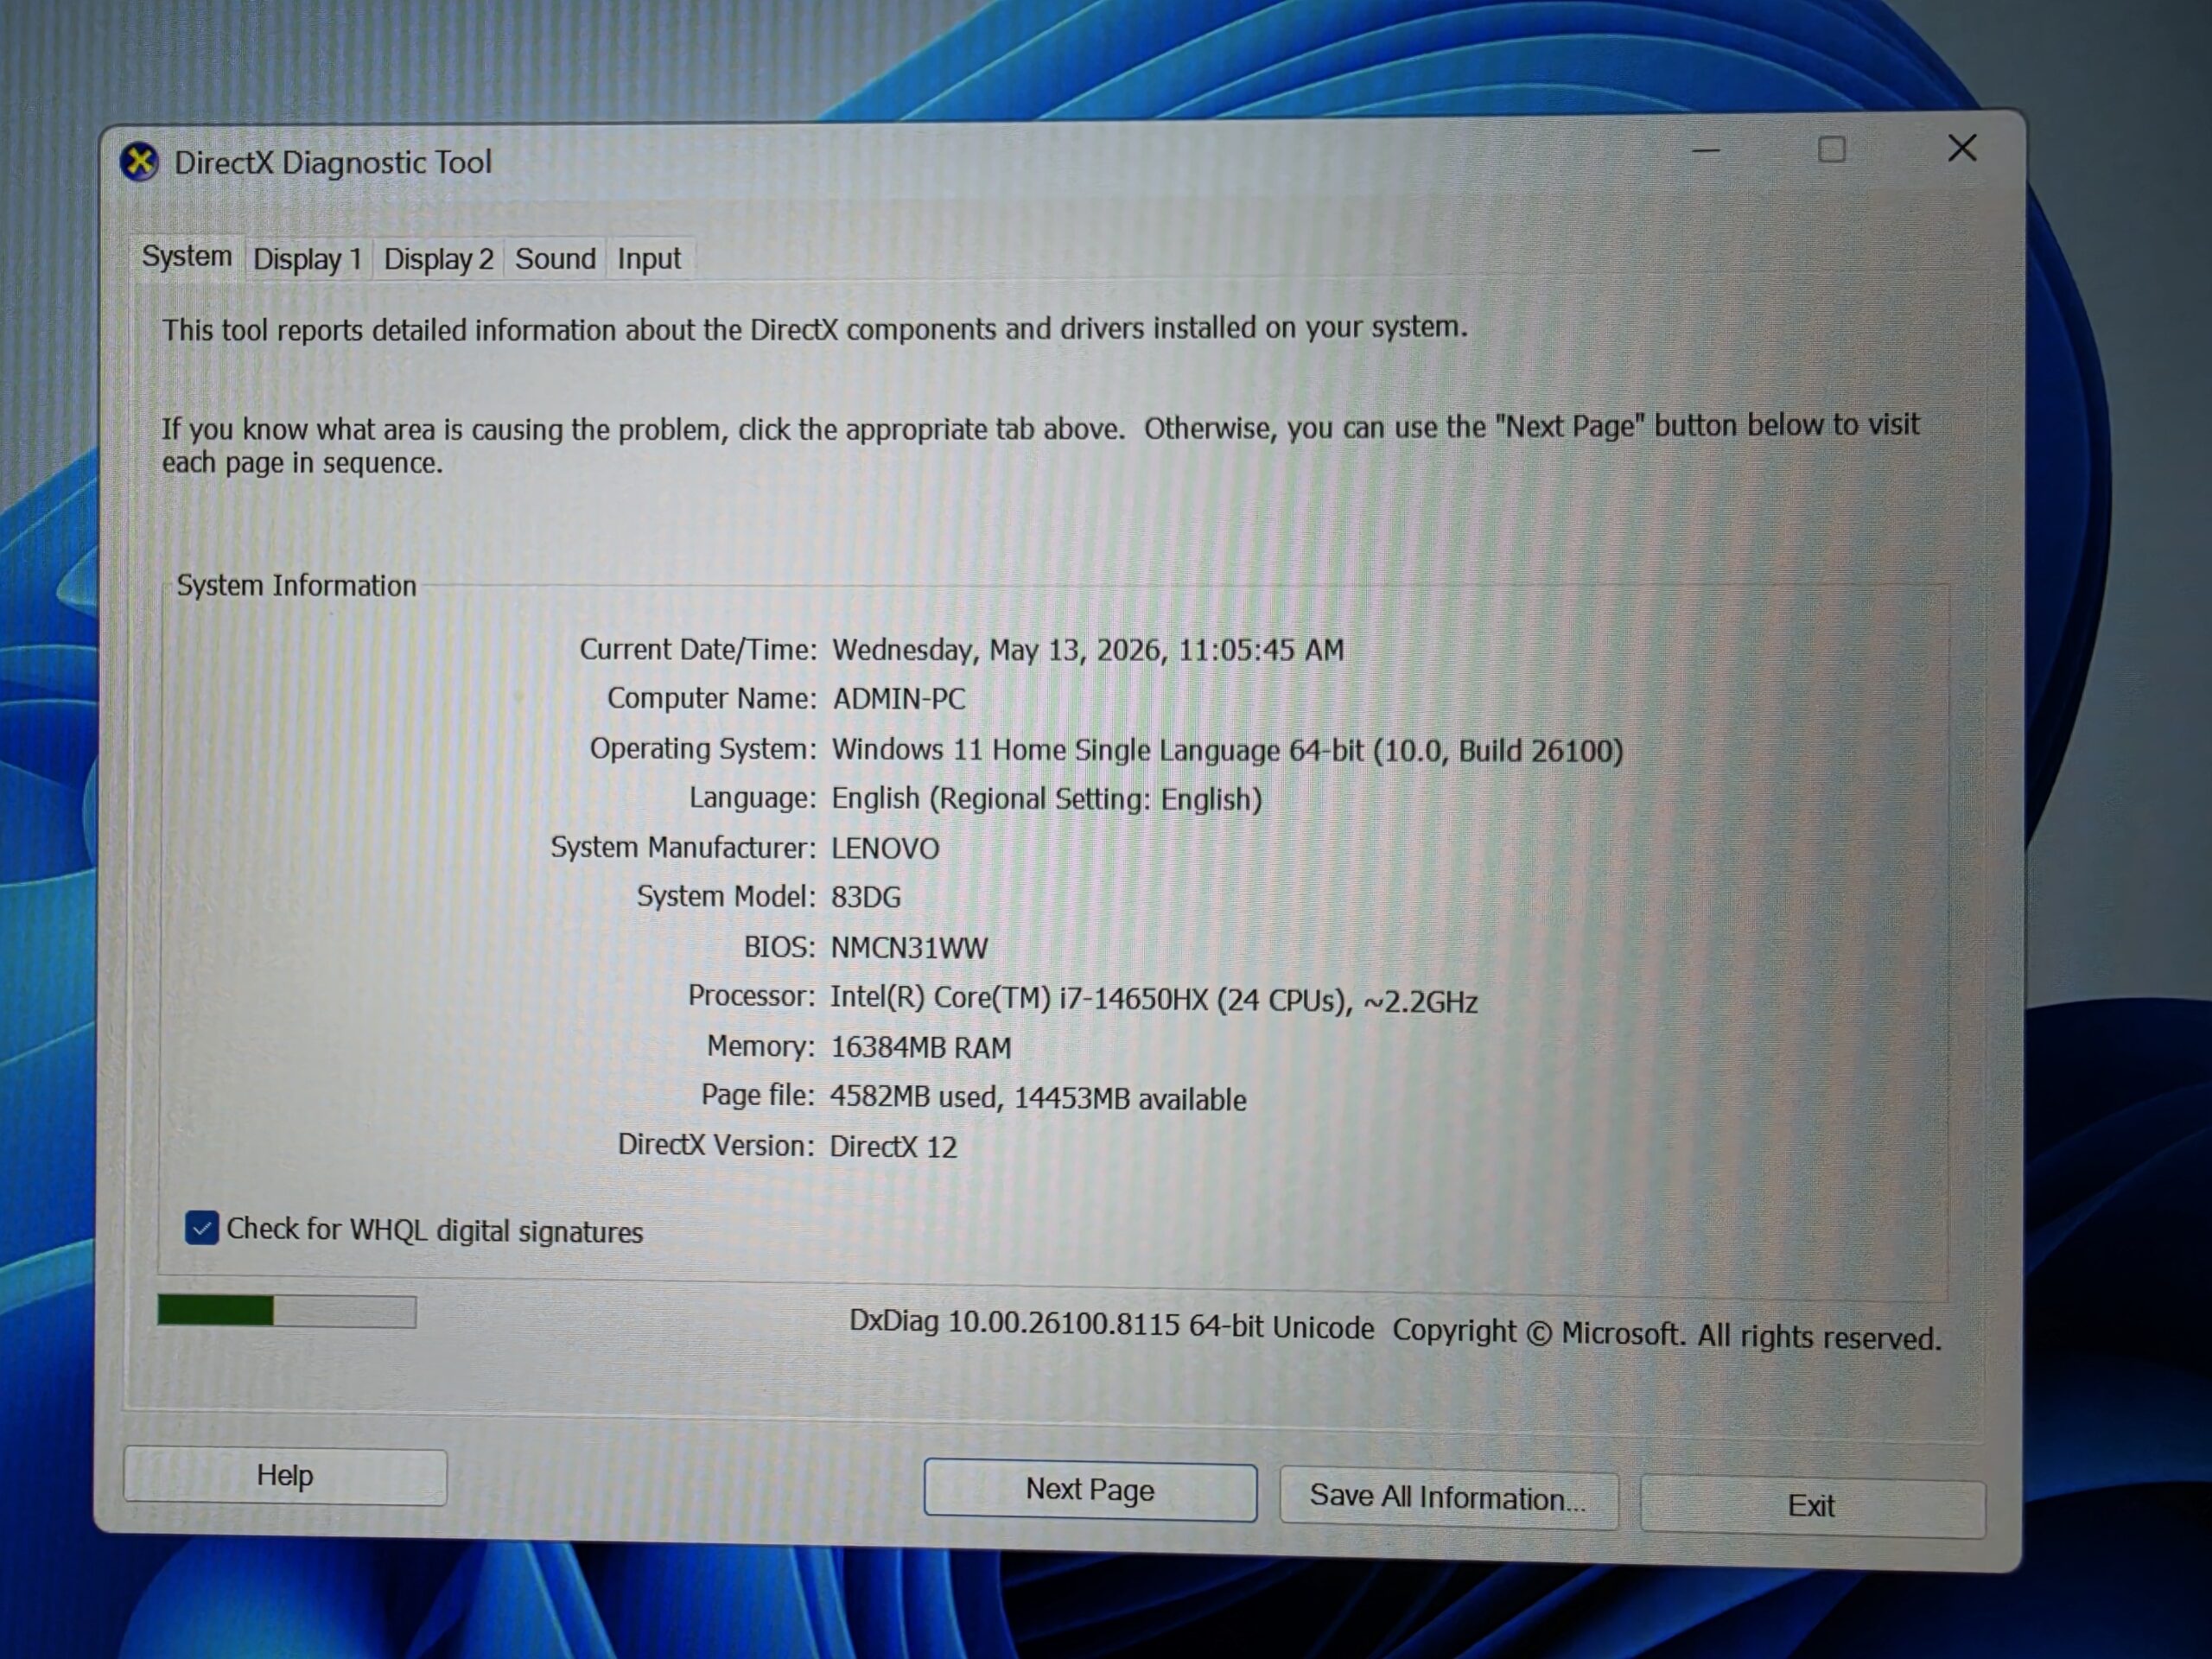Go to the Sound tab
Image resolution: width=2212 pixels, height=1659 pixels.
click(555, 259)
